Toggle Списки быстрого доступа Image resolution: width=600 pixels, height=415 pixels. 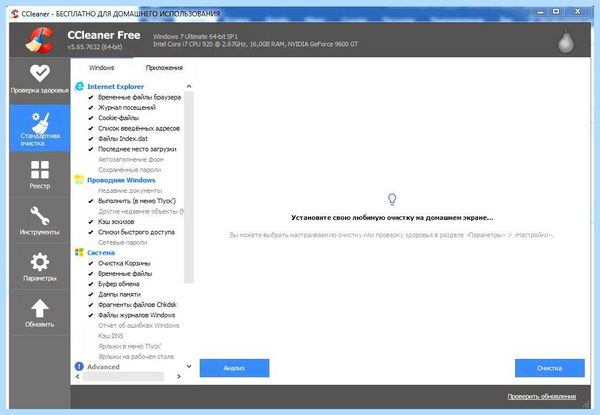(x=91, y=232)
